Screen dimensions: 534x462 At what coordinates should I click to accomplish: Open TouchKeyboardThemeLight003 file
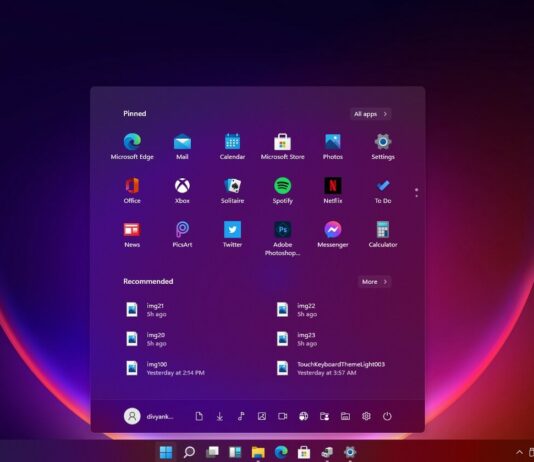[x=330, y=368]
